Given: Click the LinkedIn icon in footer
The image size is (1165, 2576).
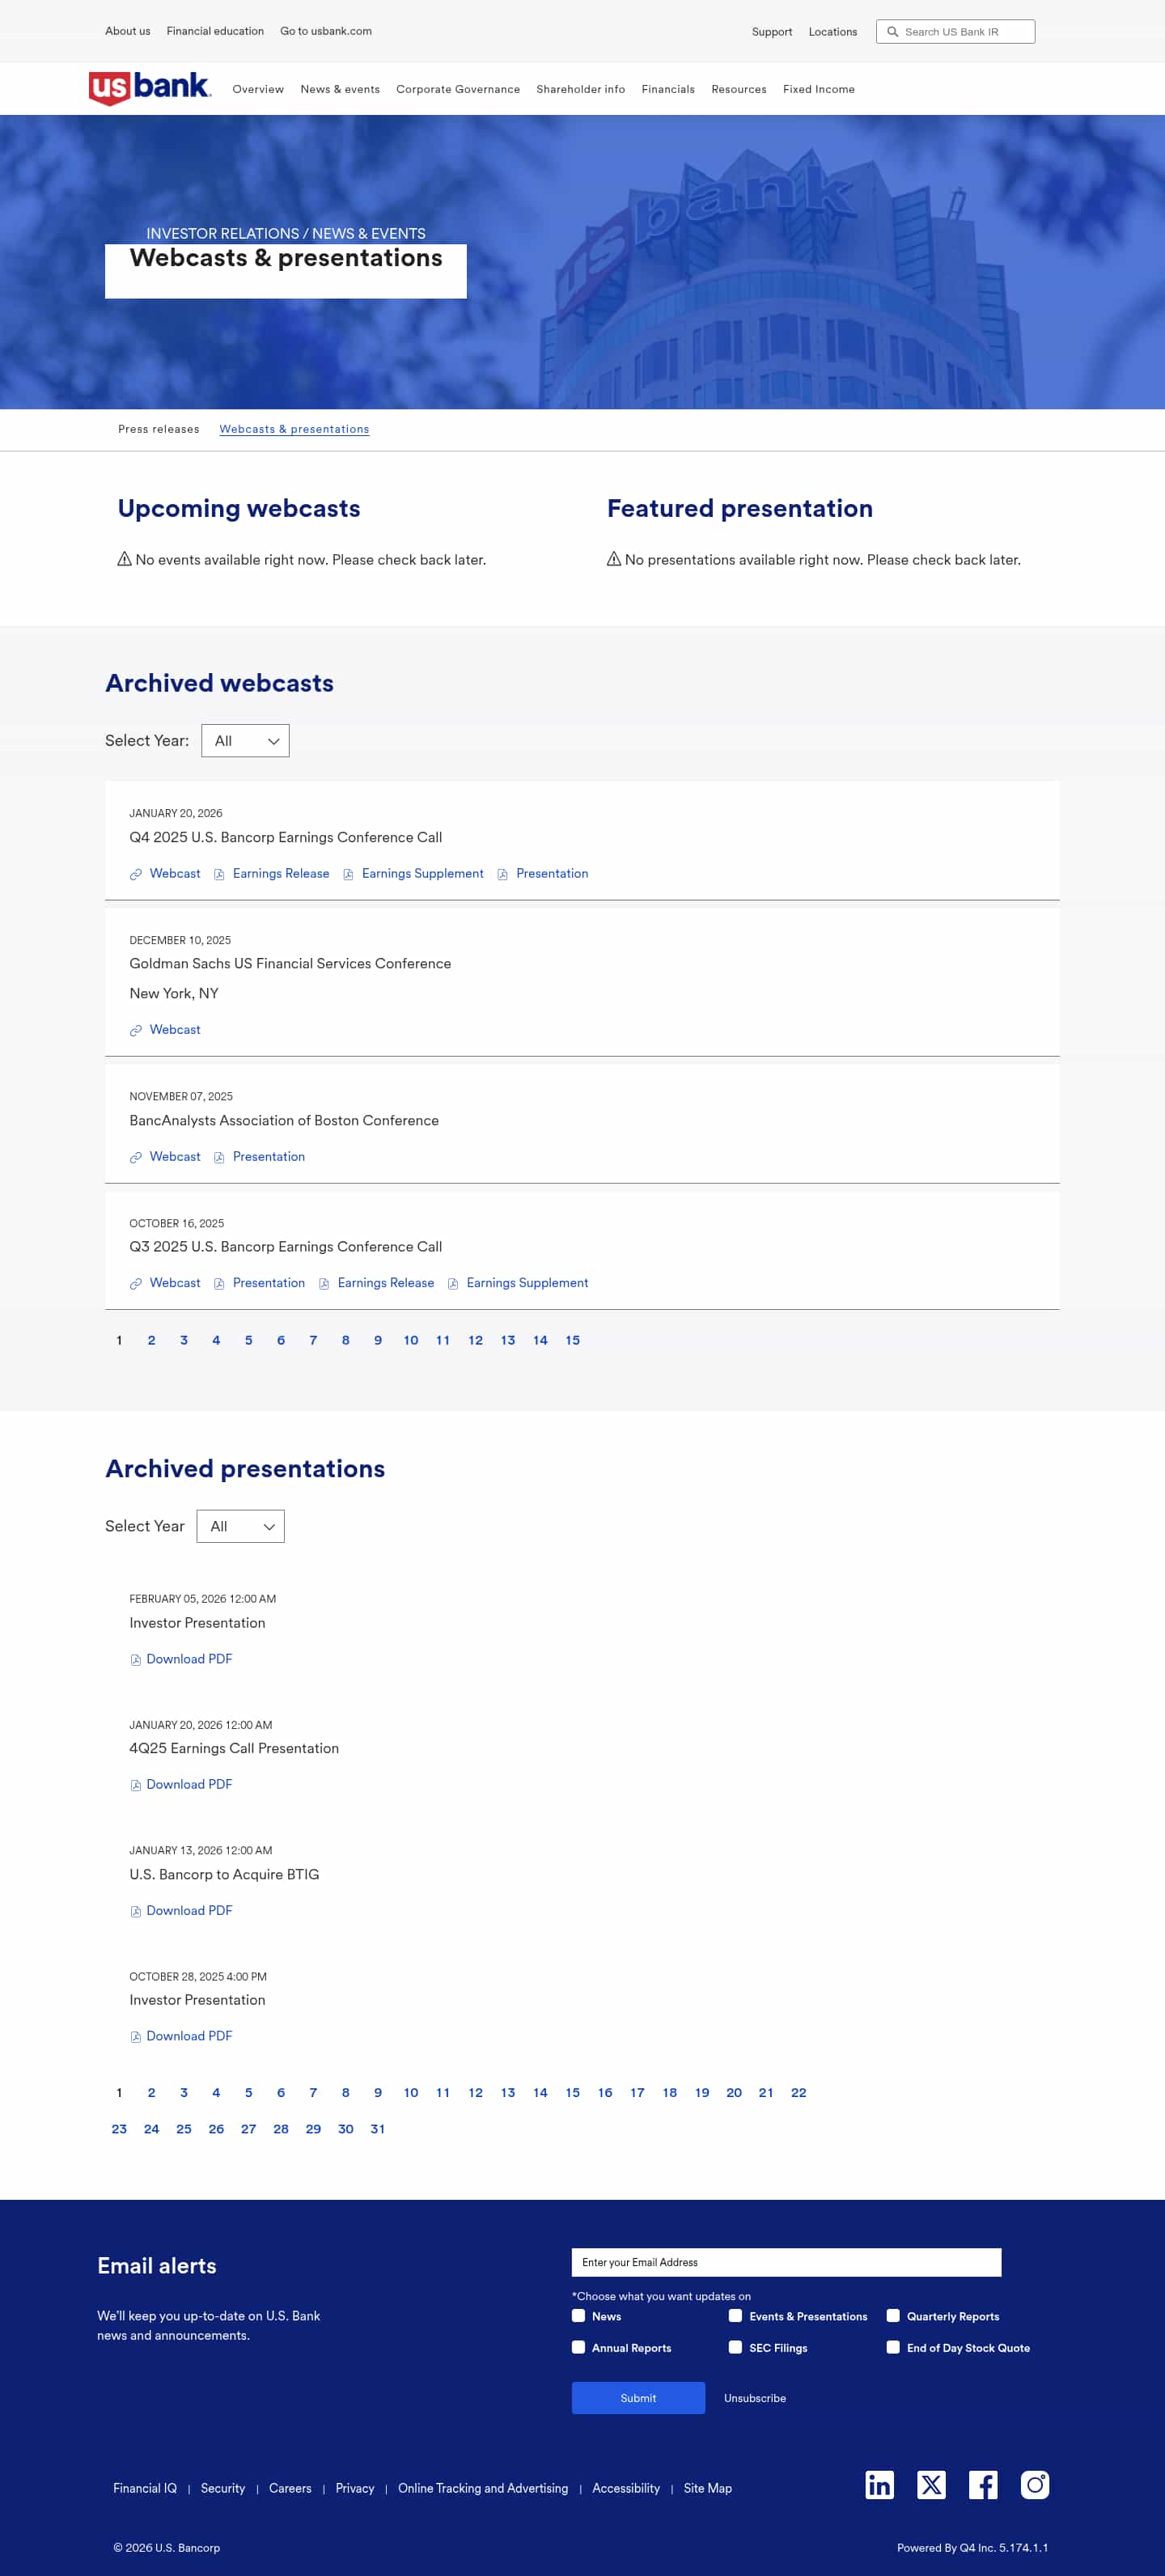Looking at the screenshot, I should (x=879, y=2484).
